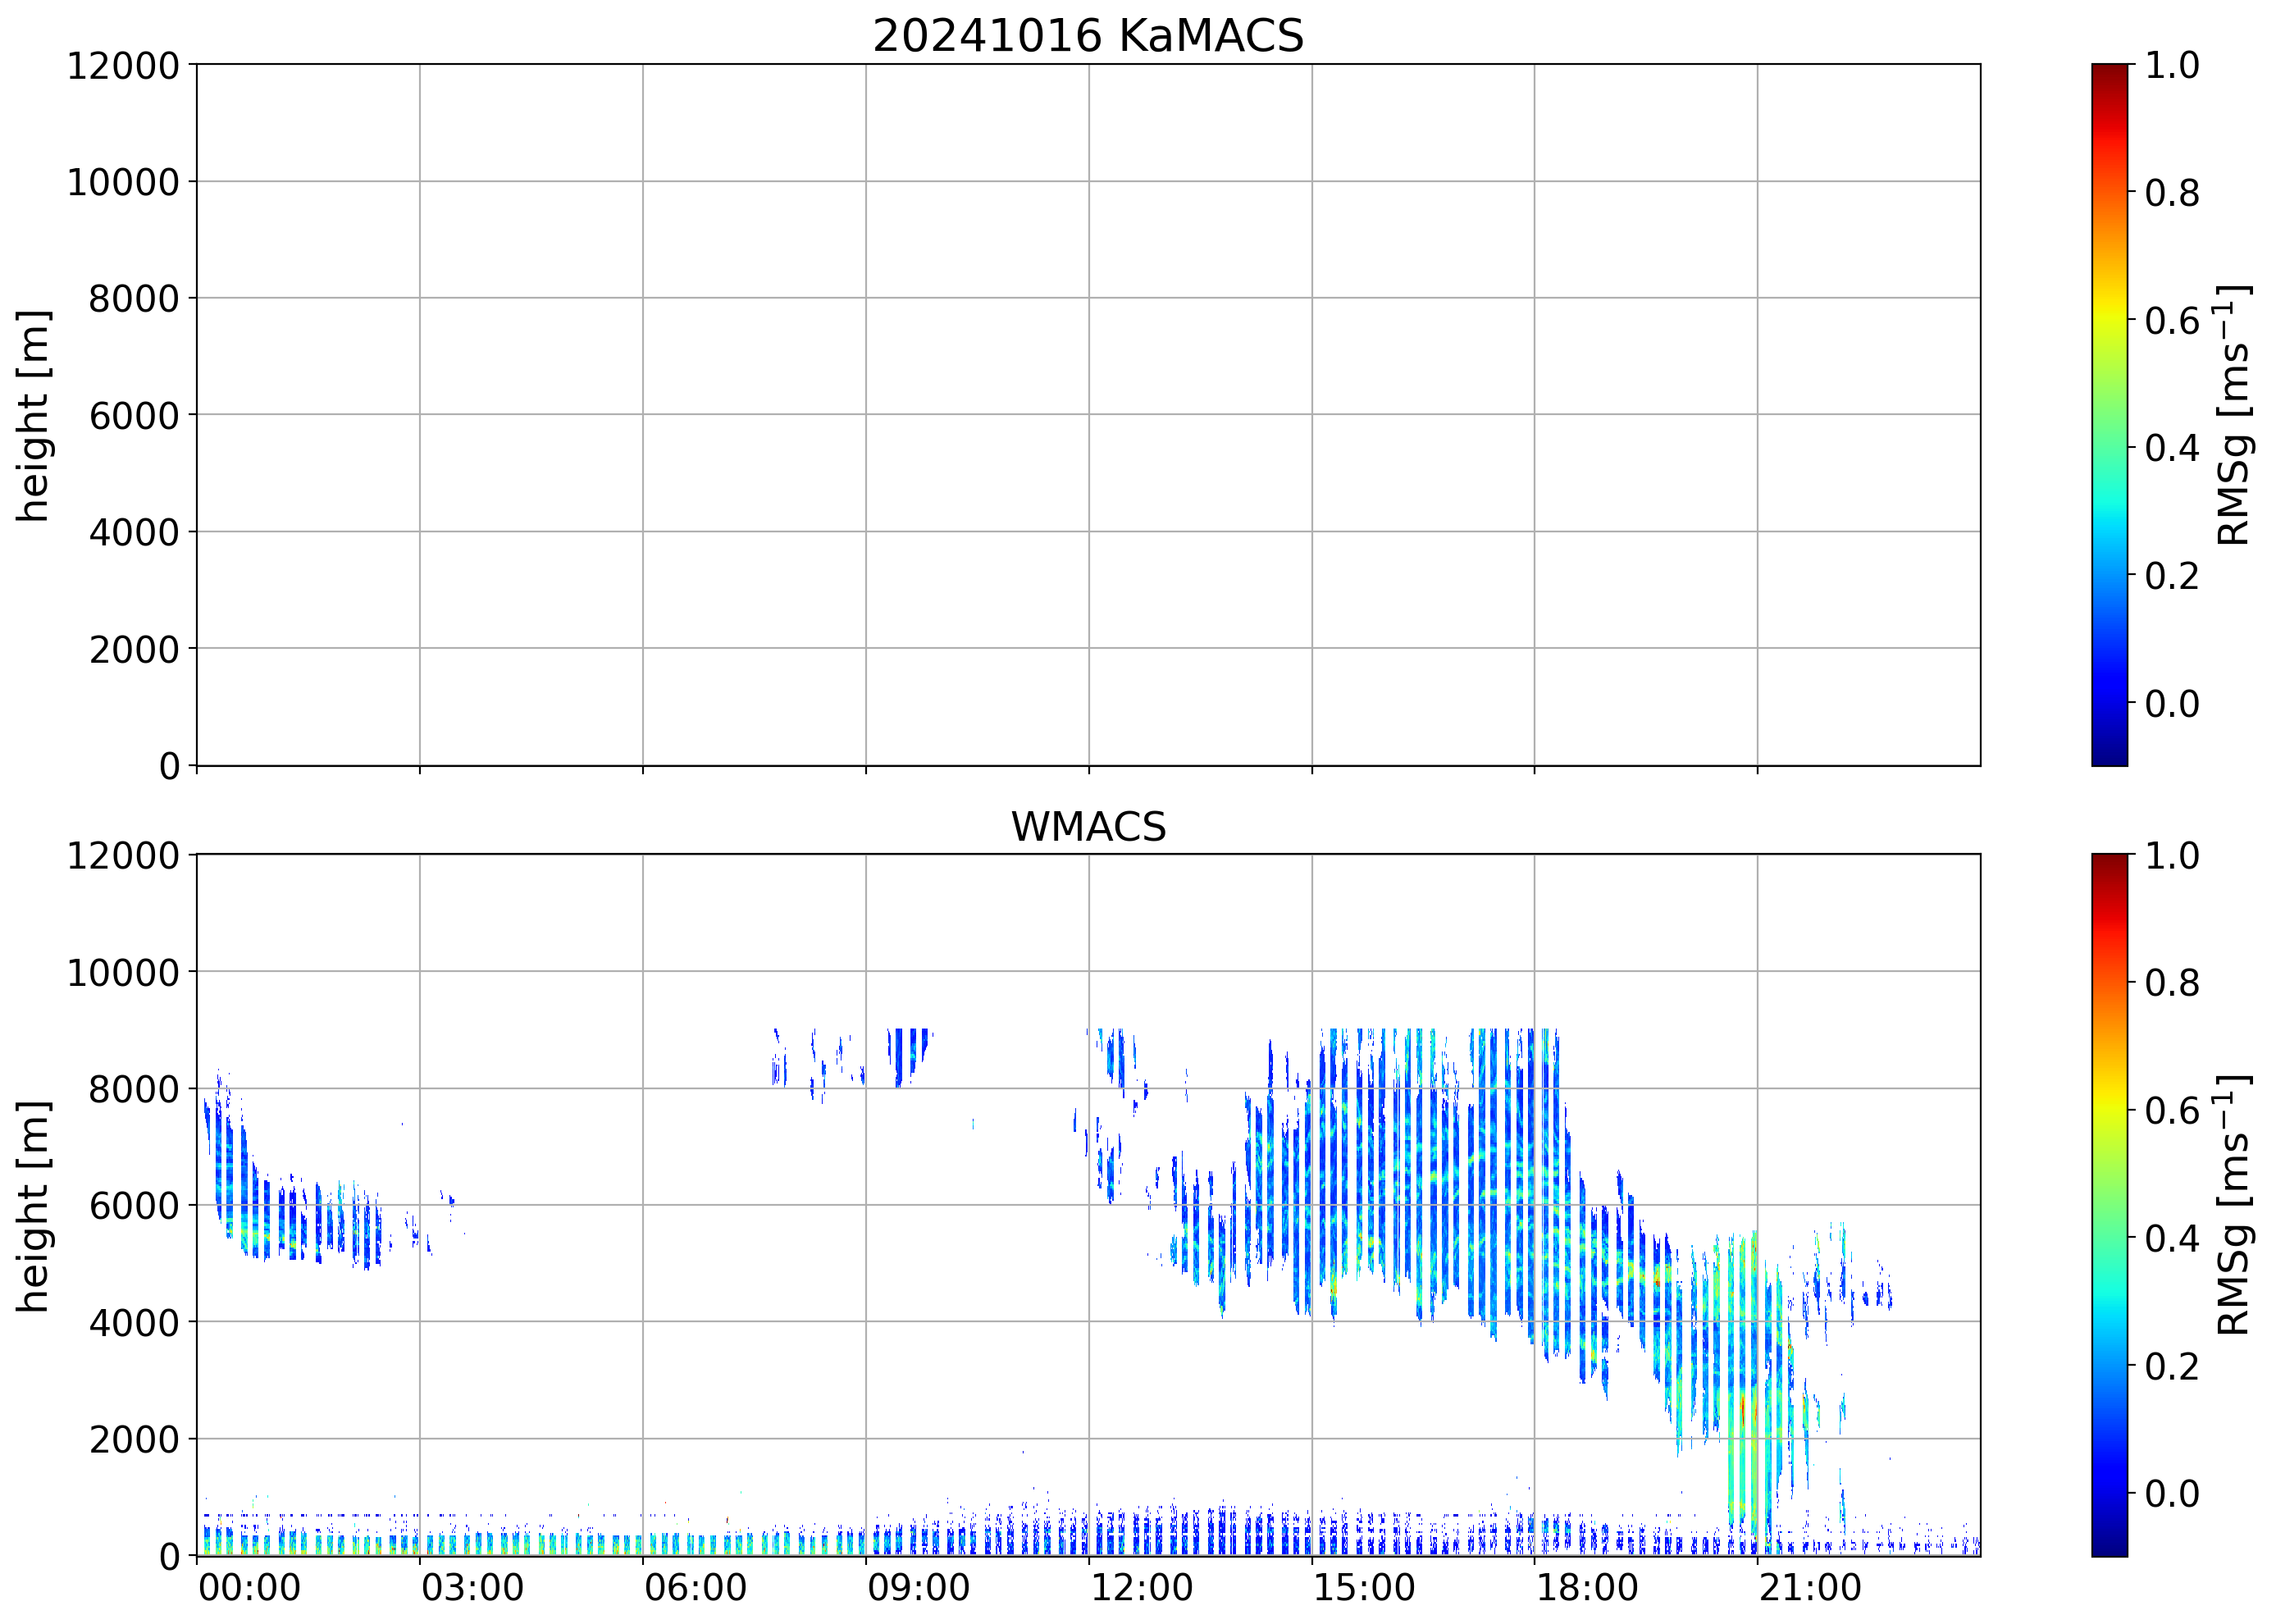Click the yellow 0.6 region on lower colorbar
This screenshot has height=1624, width=2276.
pos(2109,1110)
